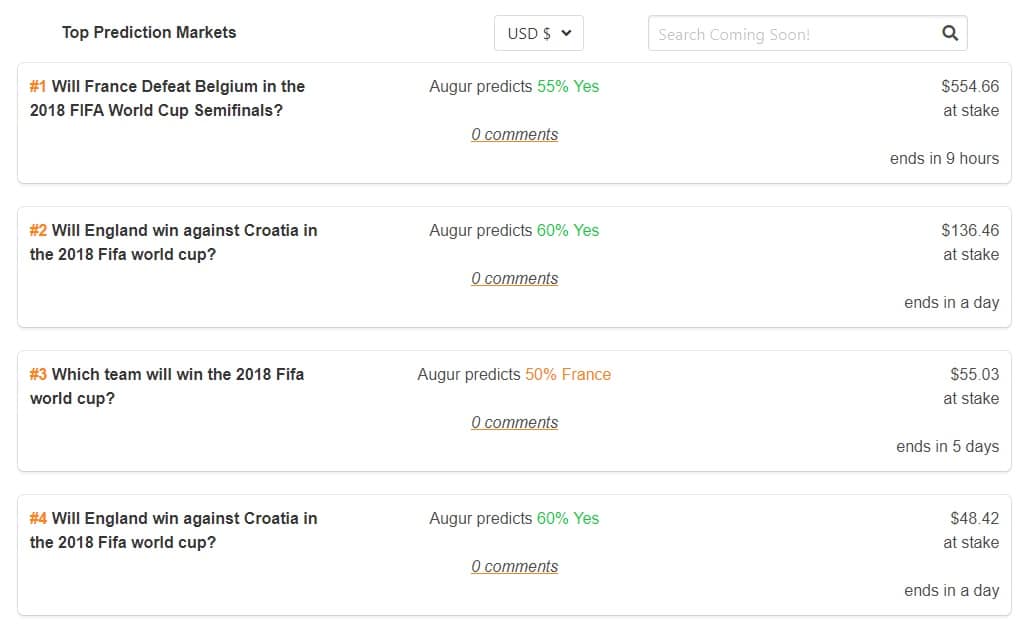View comments on the France-Belgium market
Image resolution: width=1027 pixels, height=624 pixels.
point(515,134)
